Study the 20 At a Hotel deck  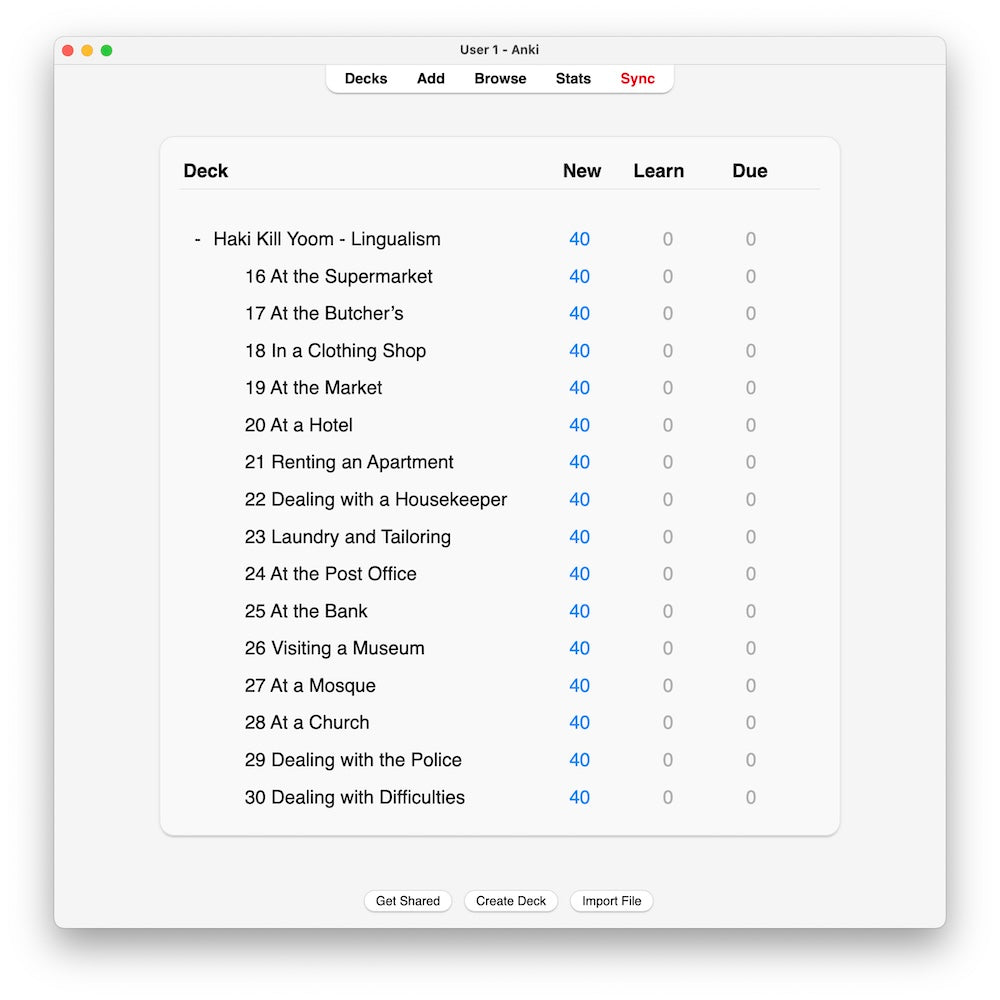point(298,425)
